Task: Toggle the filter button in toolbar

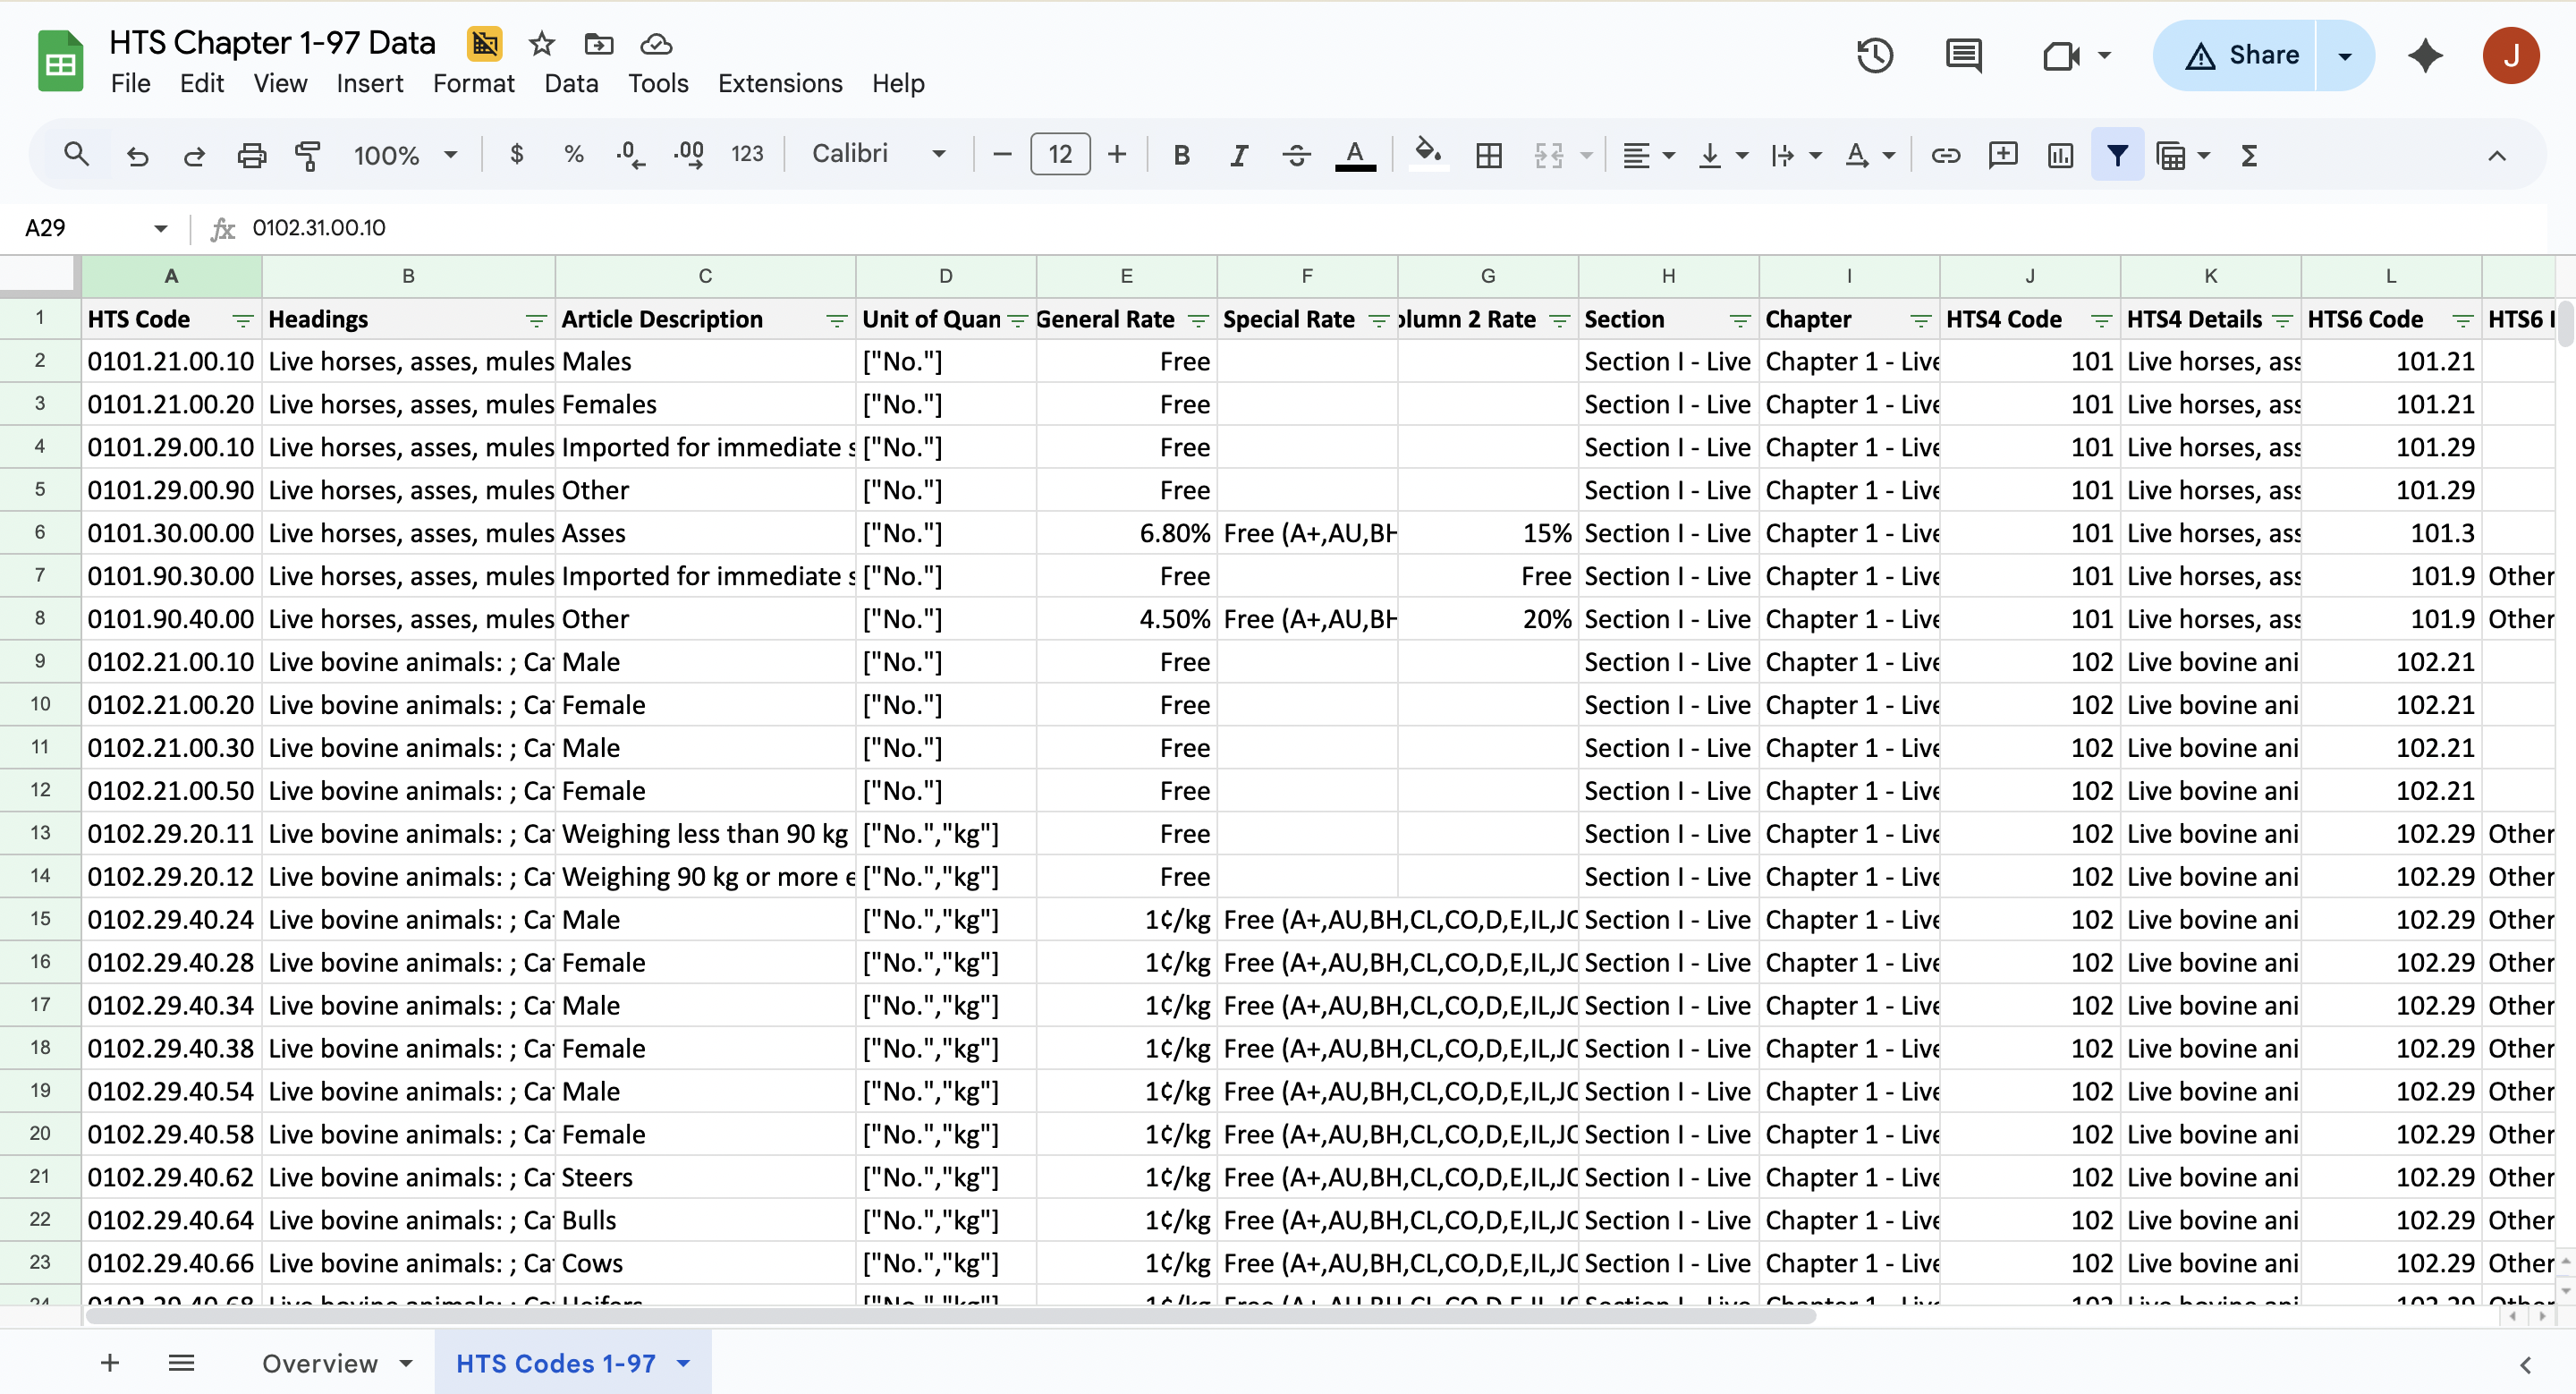Action: (2117, 155)
